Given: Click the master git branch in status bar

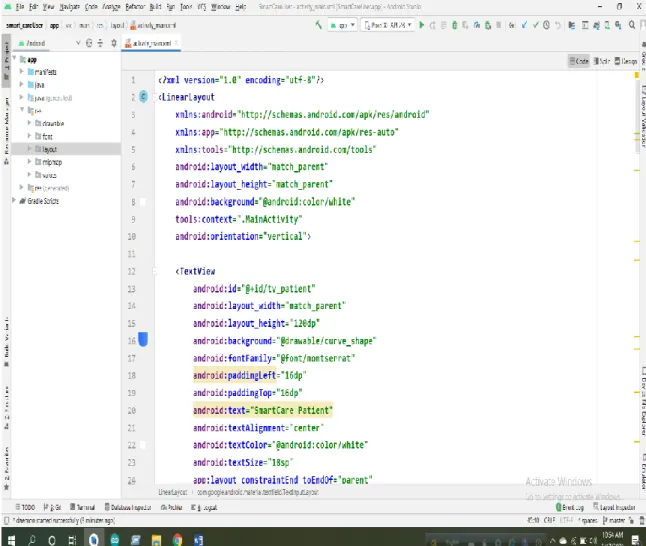Looking at the screenshot, I should click(614, 520).
